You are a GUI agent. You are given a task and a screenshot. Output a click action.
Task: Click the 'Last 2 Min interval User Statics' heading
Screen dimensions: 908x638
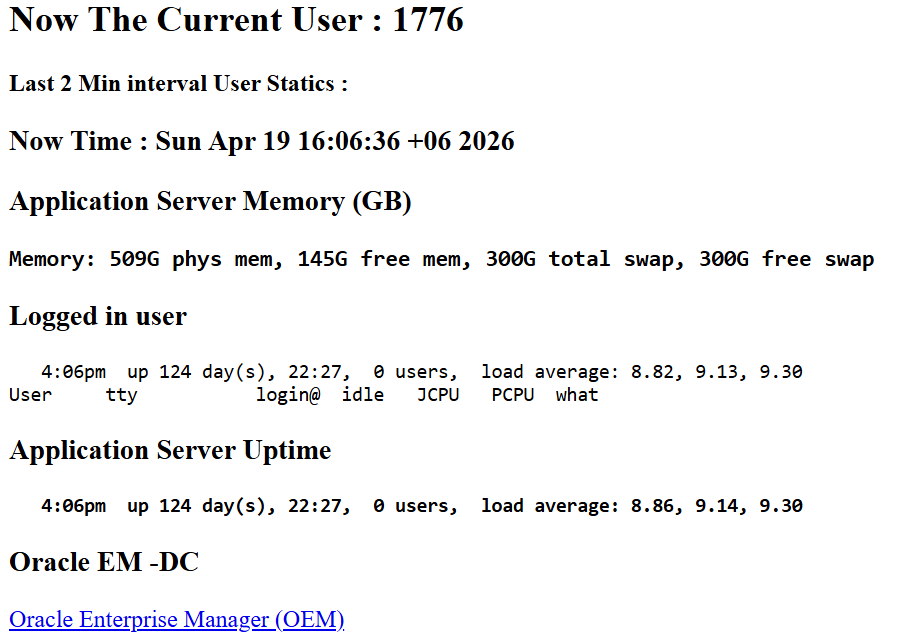click(178, 84)
